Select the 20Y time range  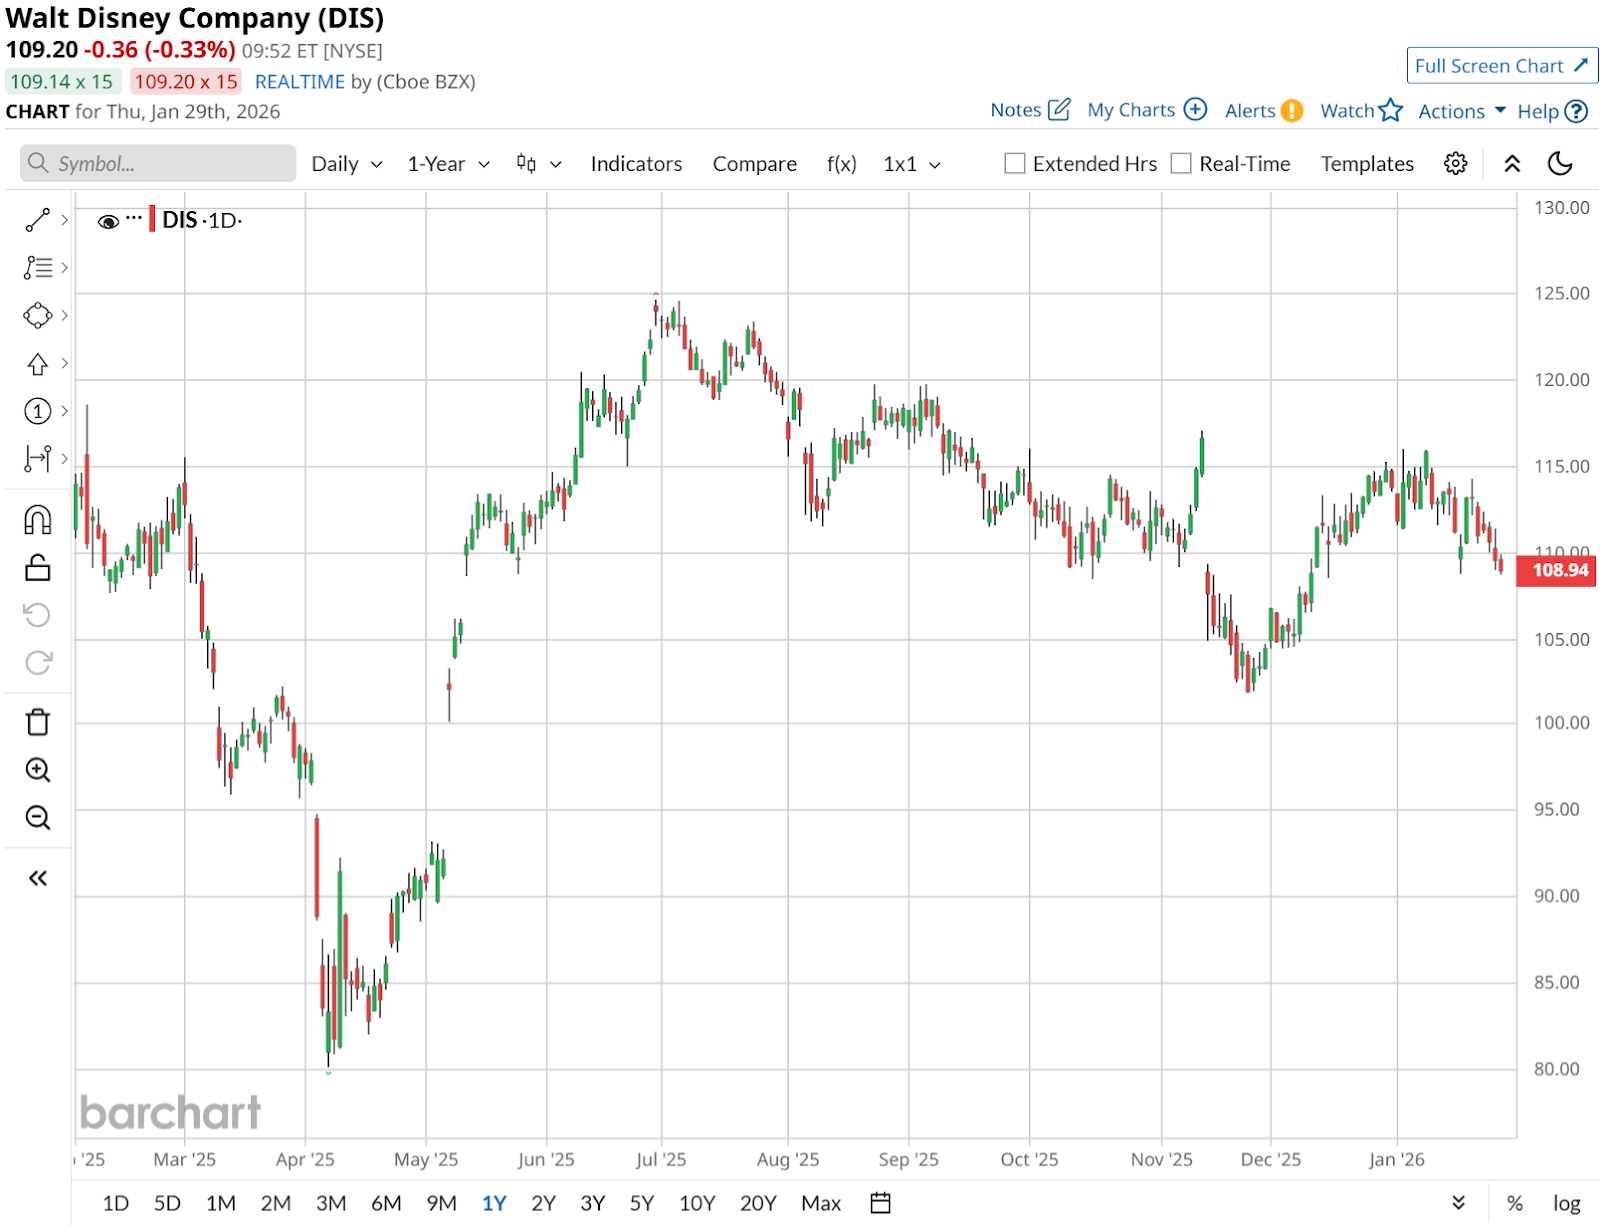point(758,1203)
